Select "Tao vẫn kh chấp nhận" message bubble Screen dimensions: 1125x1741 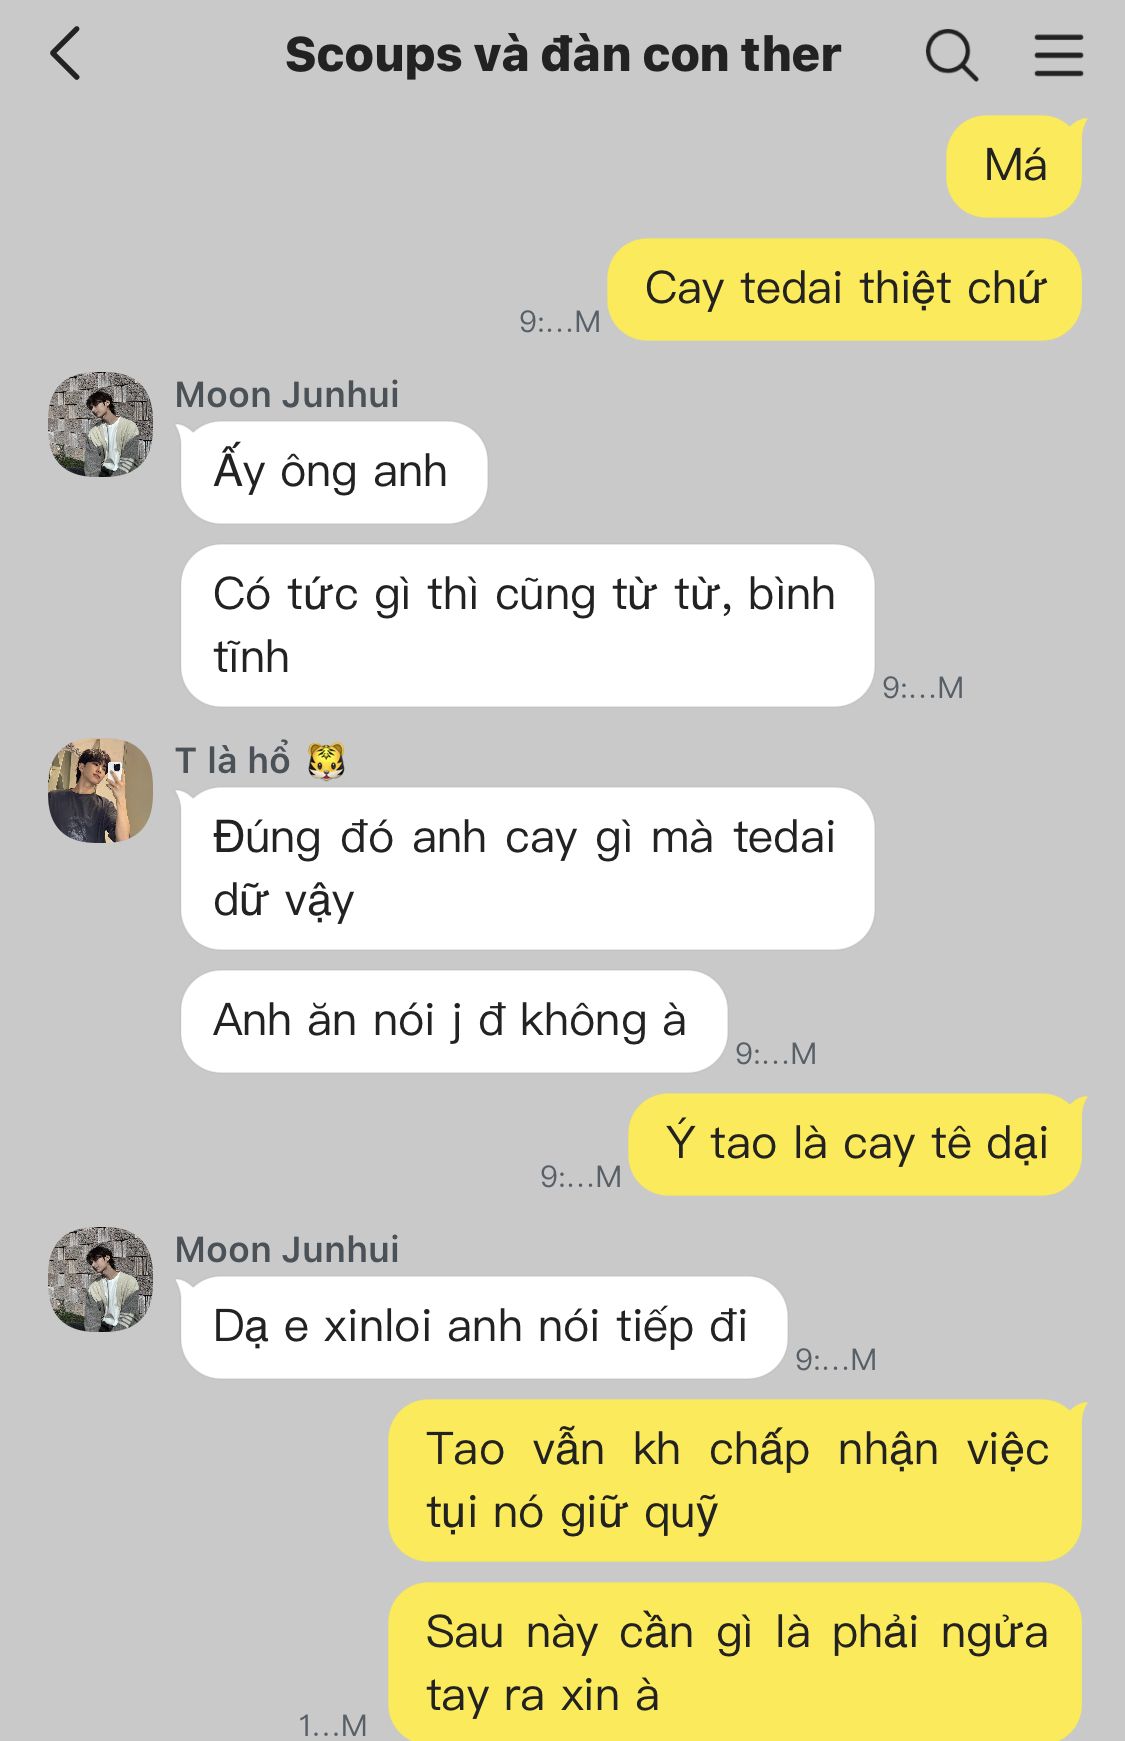(x=736, y=1481)
